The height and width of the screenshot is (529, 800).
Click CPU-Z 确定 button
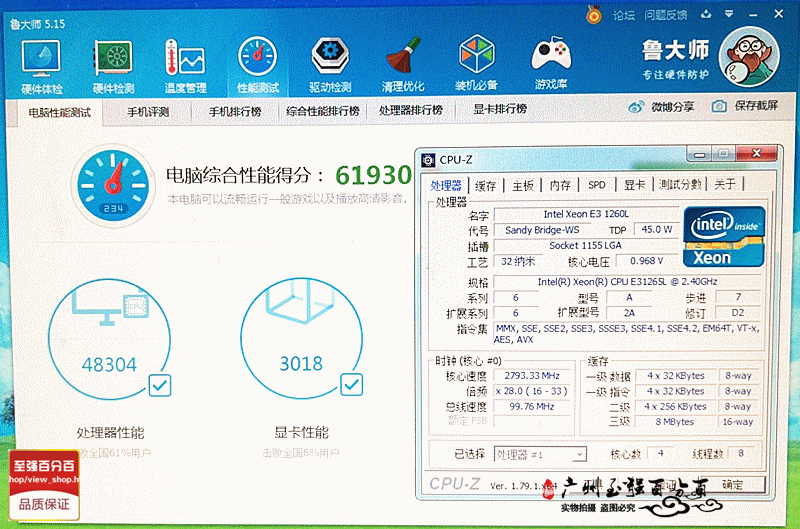coord(733,485)
